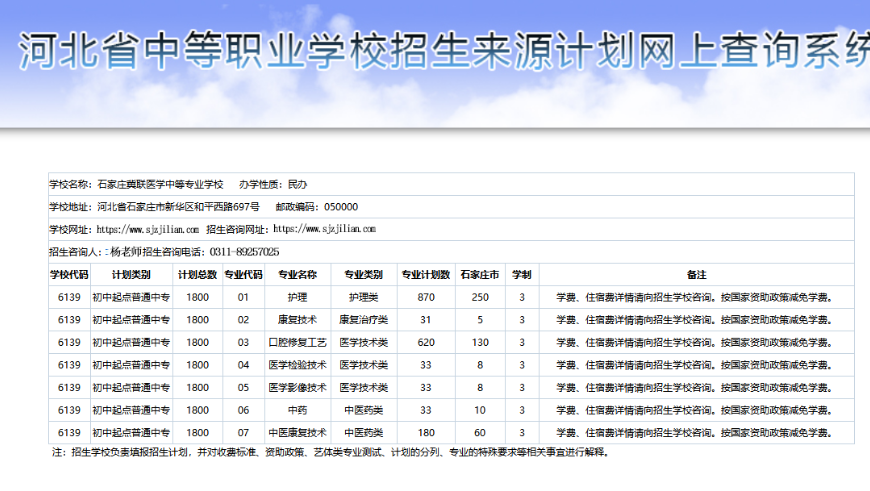Click 学制 value 3 in the 护理 row
The width and height of the screenshot is (870, 491).
pos(522,297)
